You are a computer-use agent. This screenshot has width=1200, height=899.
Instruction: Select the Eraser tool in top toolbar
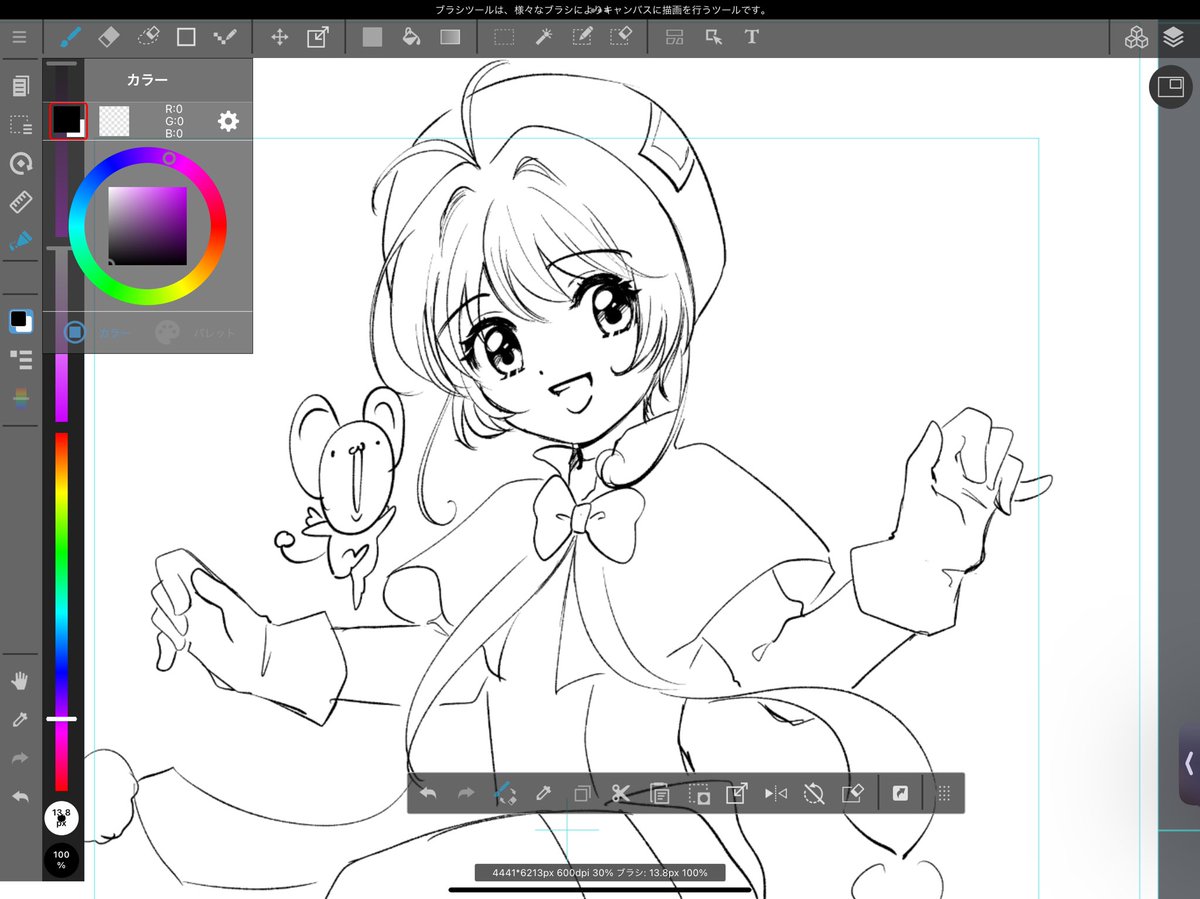pos(108,37)
